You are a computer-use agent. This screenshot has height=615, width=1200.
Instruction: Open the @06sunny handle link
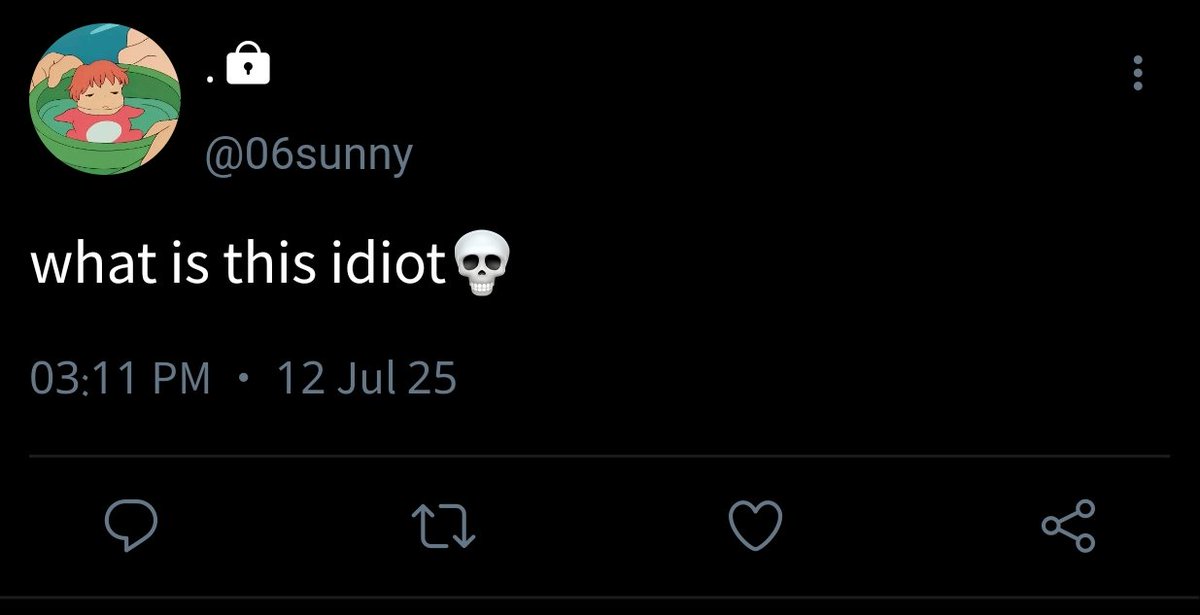[x=308, y=155]
